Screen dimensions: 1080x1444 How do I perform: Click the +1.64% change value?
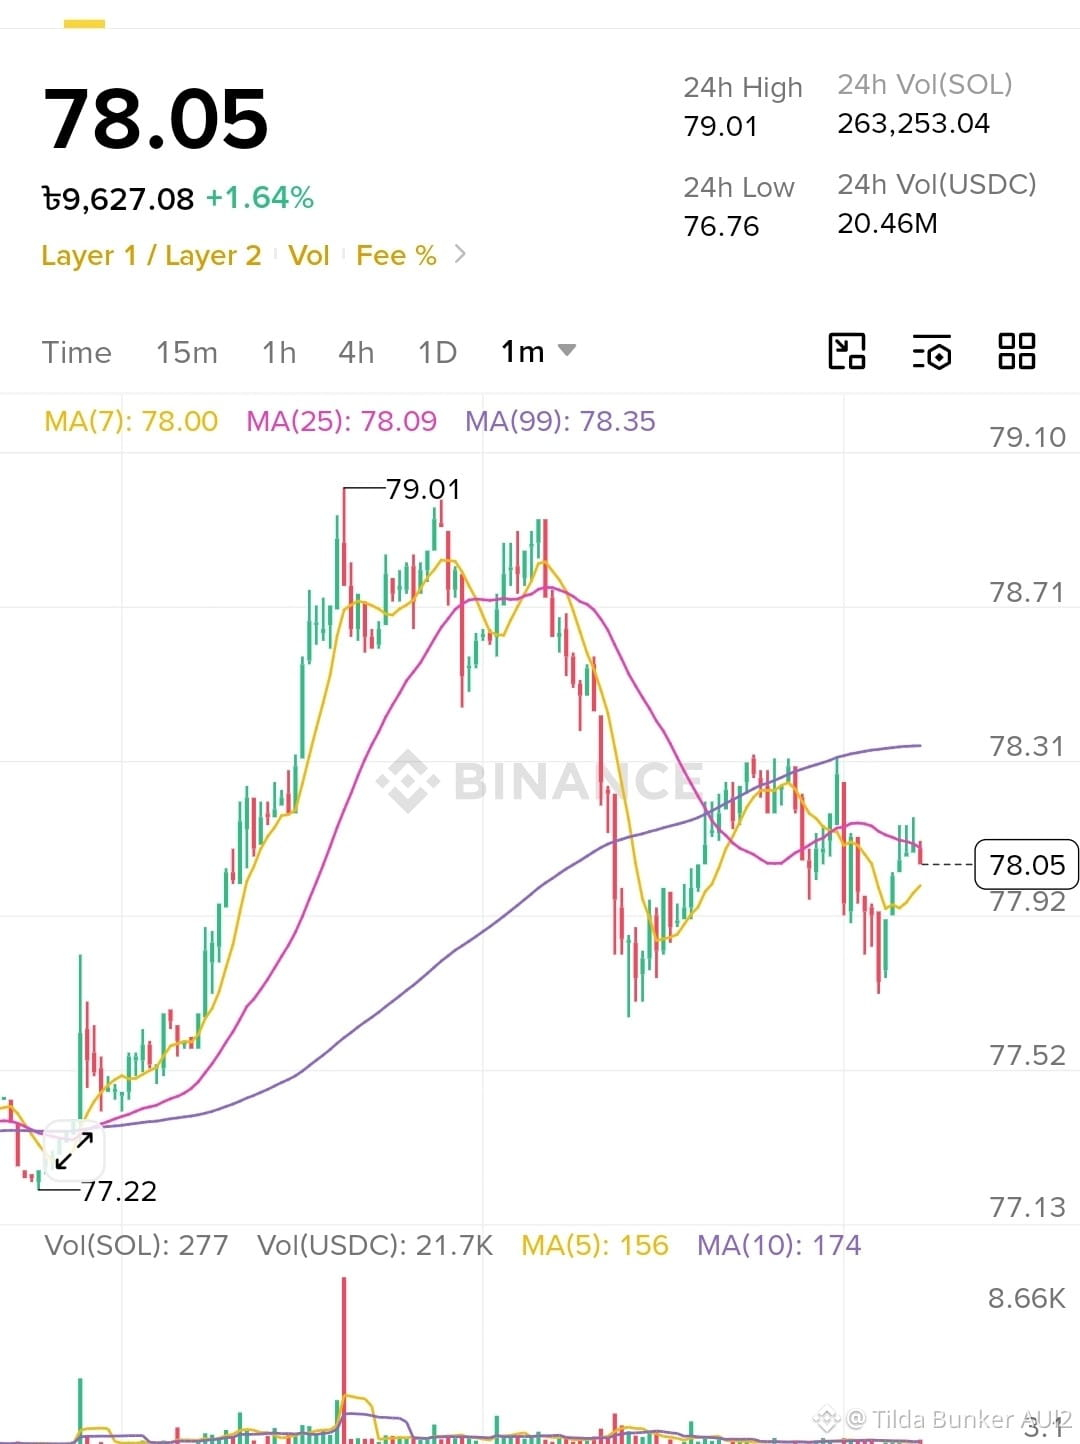pyautogui.click(x=260, y=198)
